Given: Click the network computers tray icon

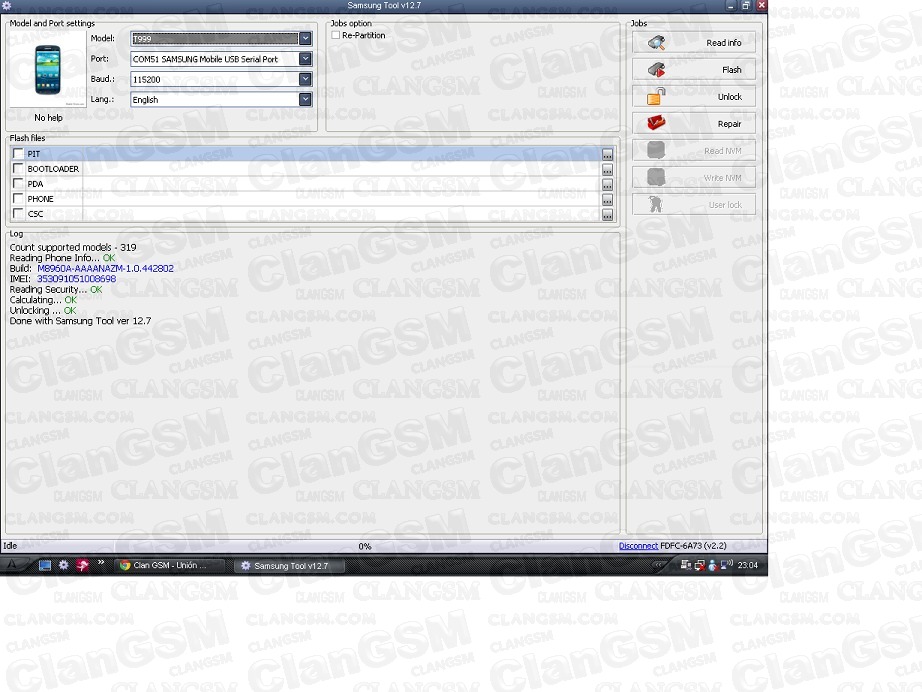Looking at the screenshot, I should click(x=686, y=565).
